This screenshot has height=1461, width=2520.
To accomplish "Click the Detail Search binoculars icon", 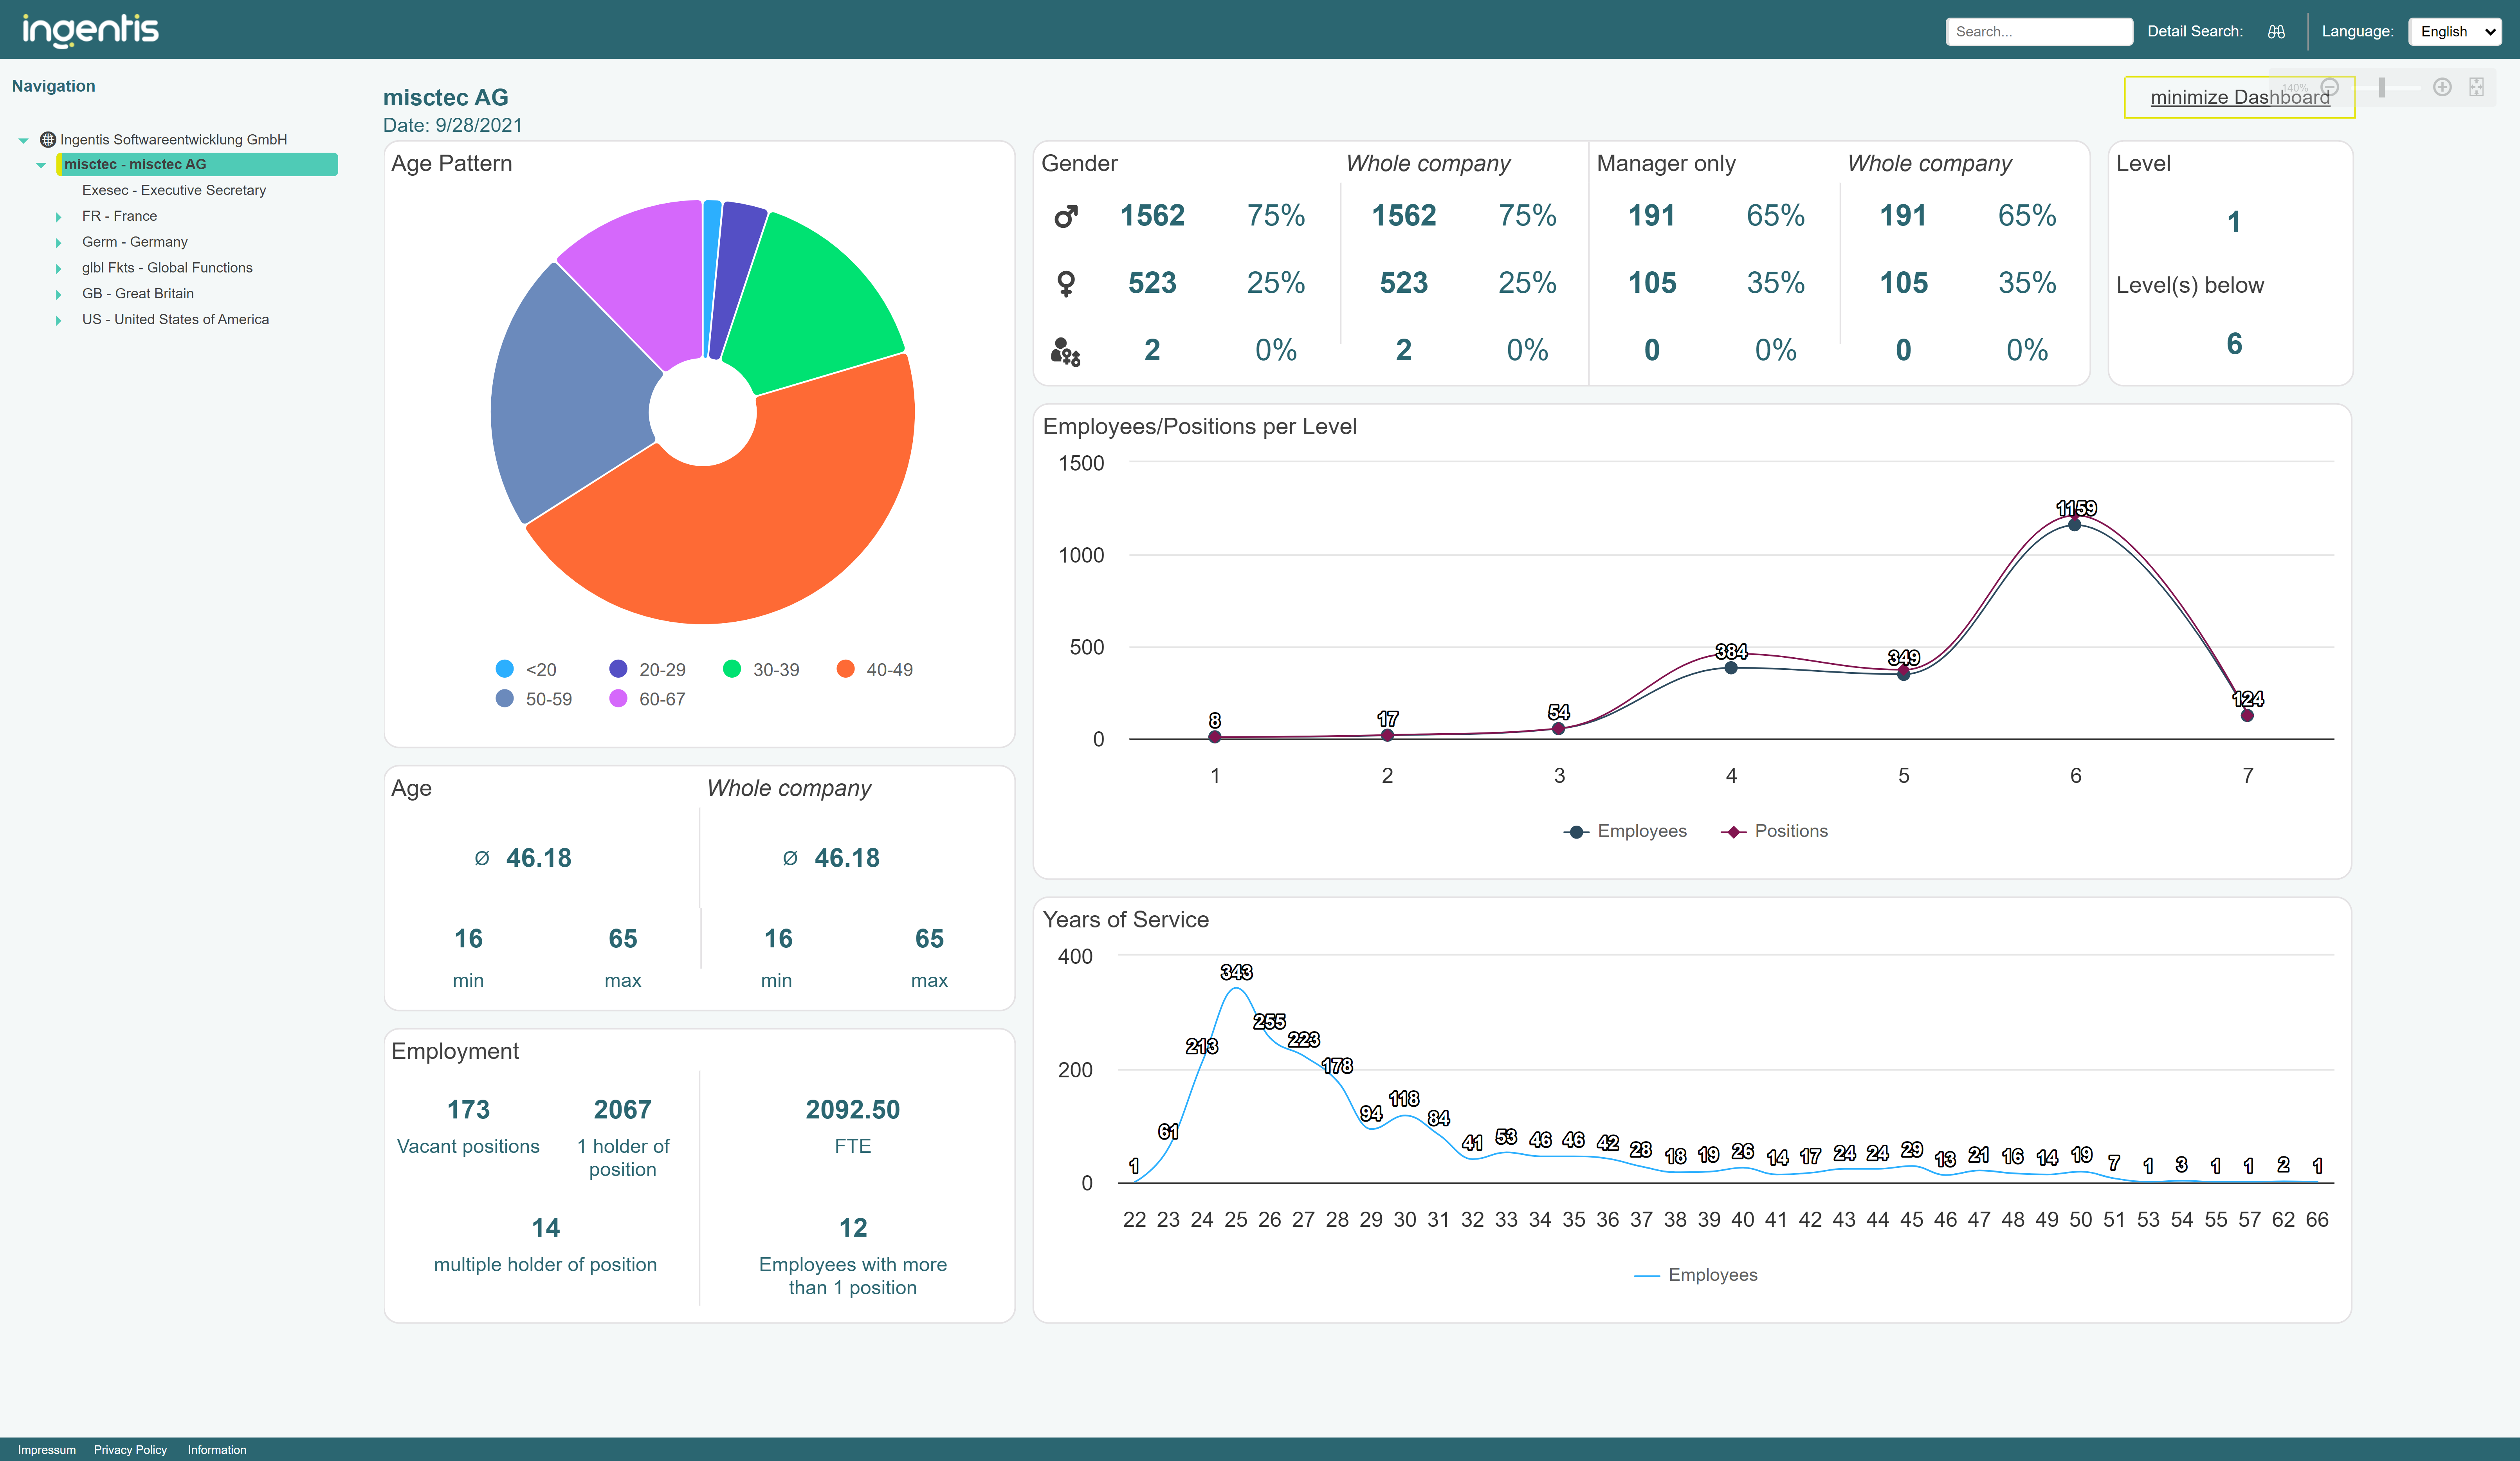I will coord(2277,31).
